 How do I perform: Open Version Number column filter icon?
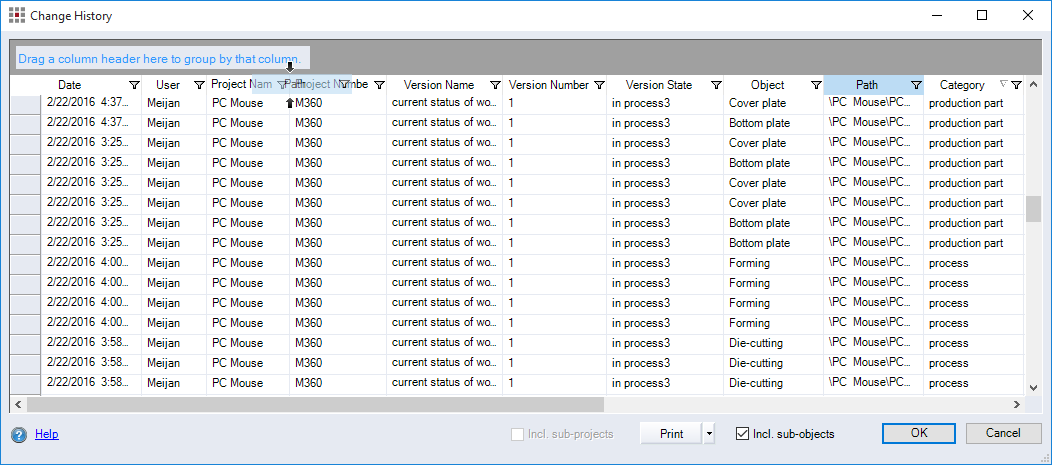(600, 85)
